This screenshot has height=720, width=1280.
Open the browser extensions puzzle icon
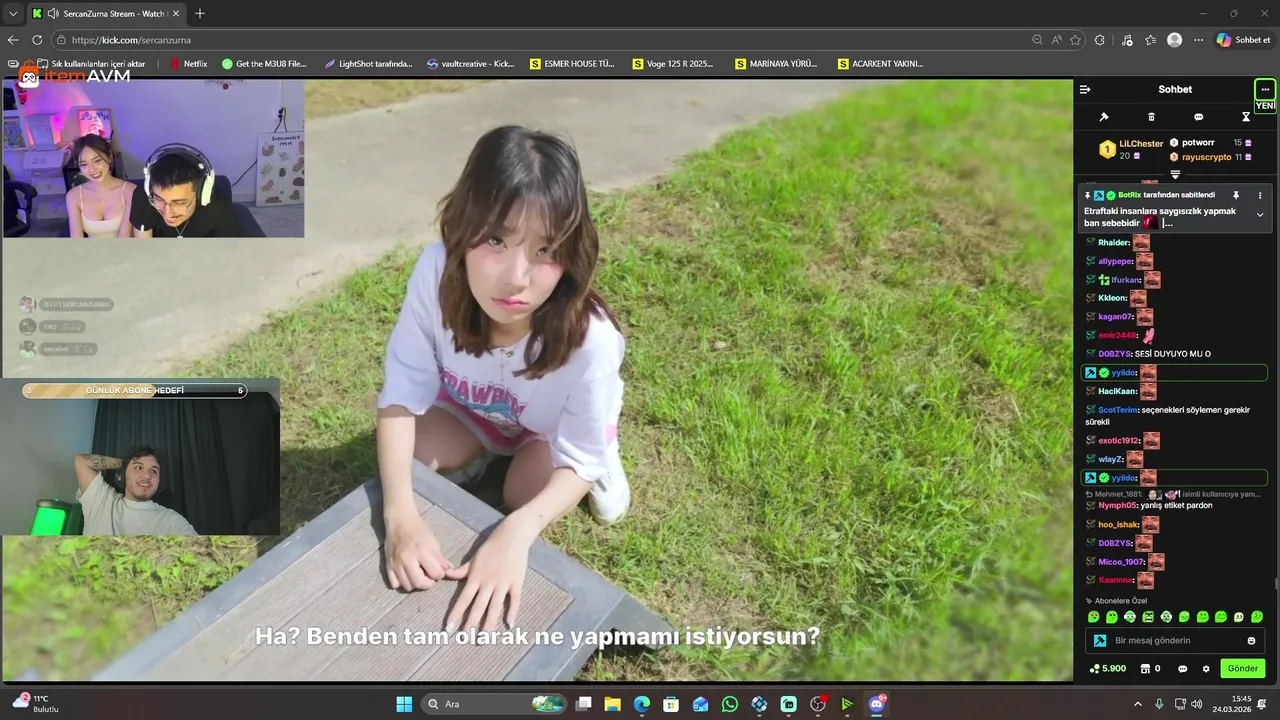pos(1100,40)
